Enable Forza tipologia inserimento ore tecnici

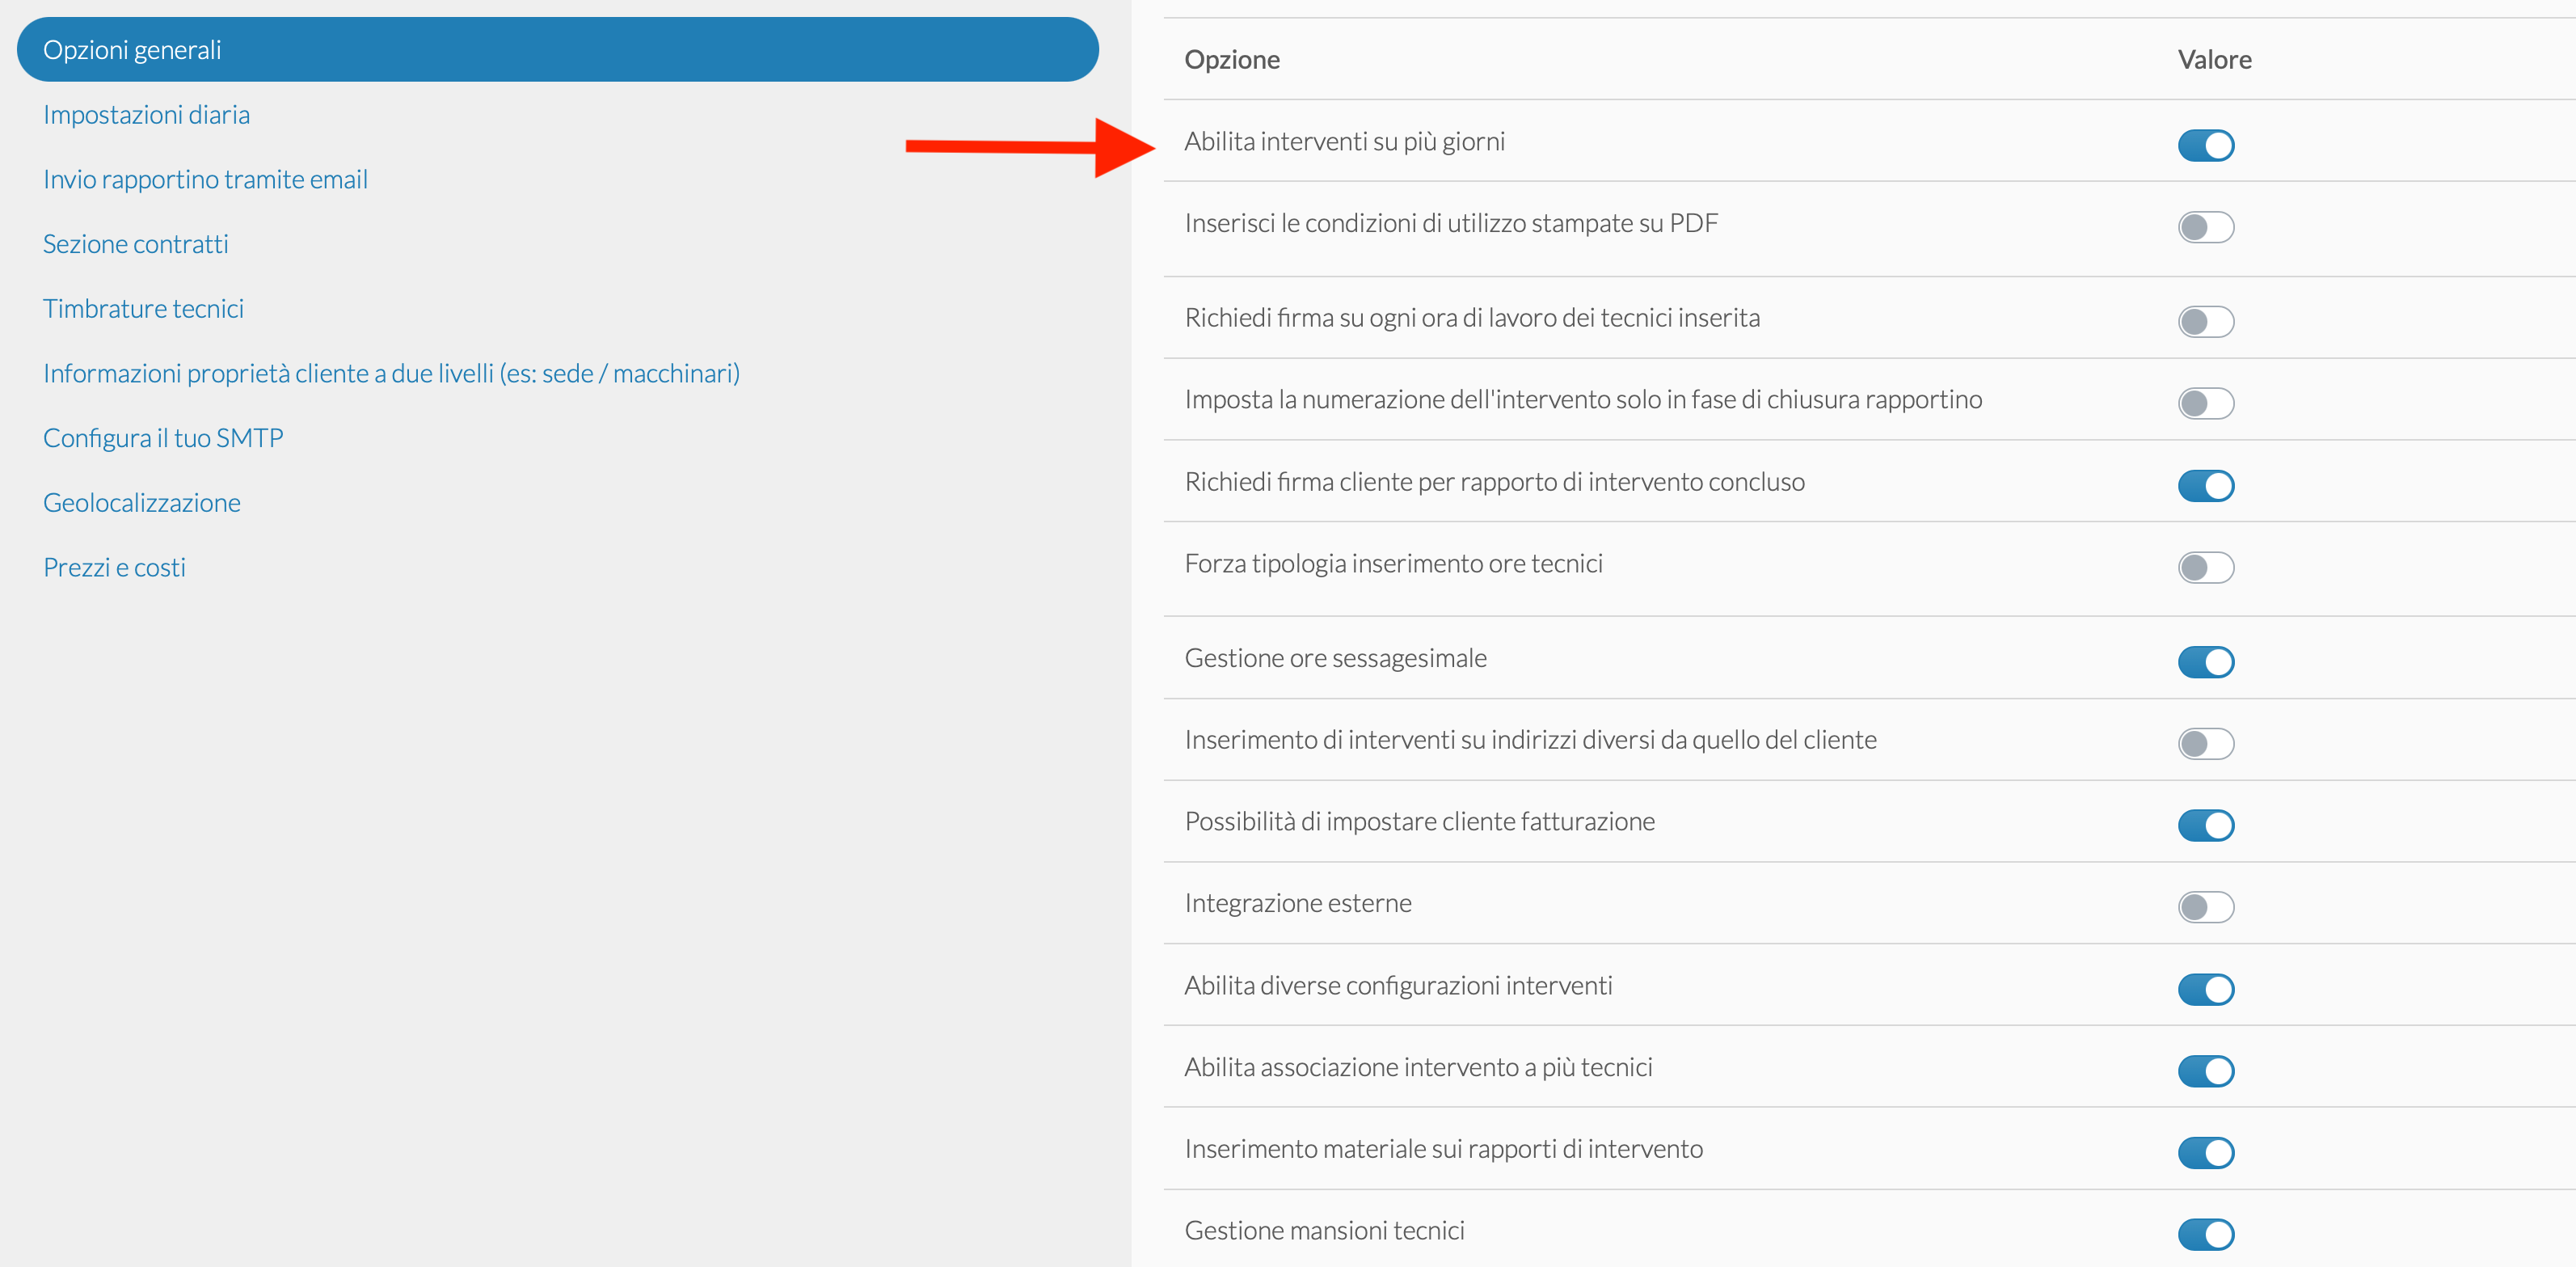(2205, 568)
